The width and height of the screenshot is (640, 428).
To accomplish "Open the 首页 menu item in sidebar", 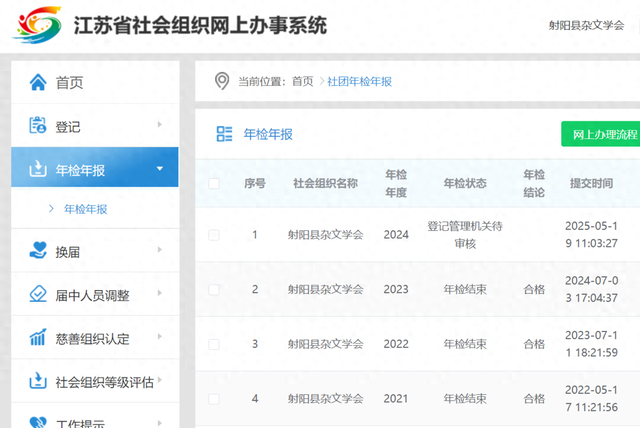I will tap(70, 82).
